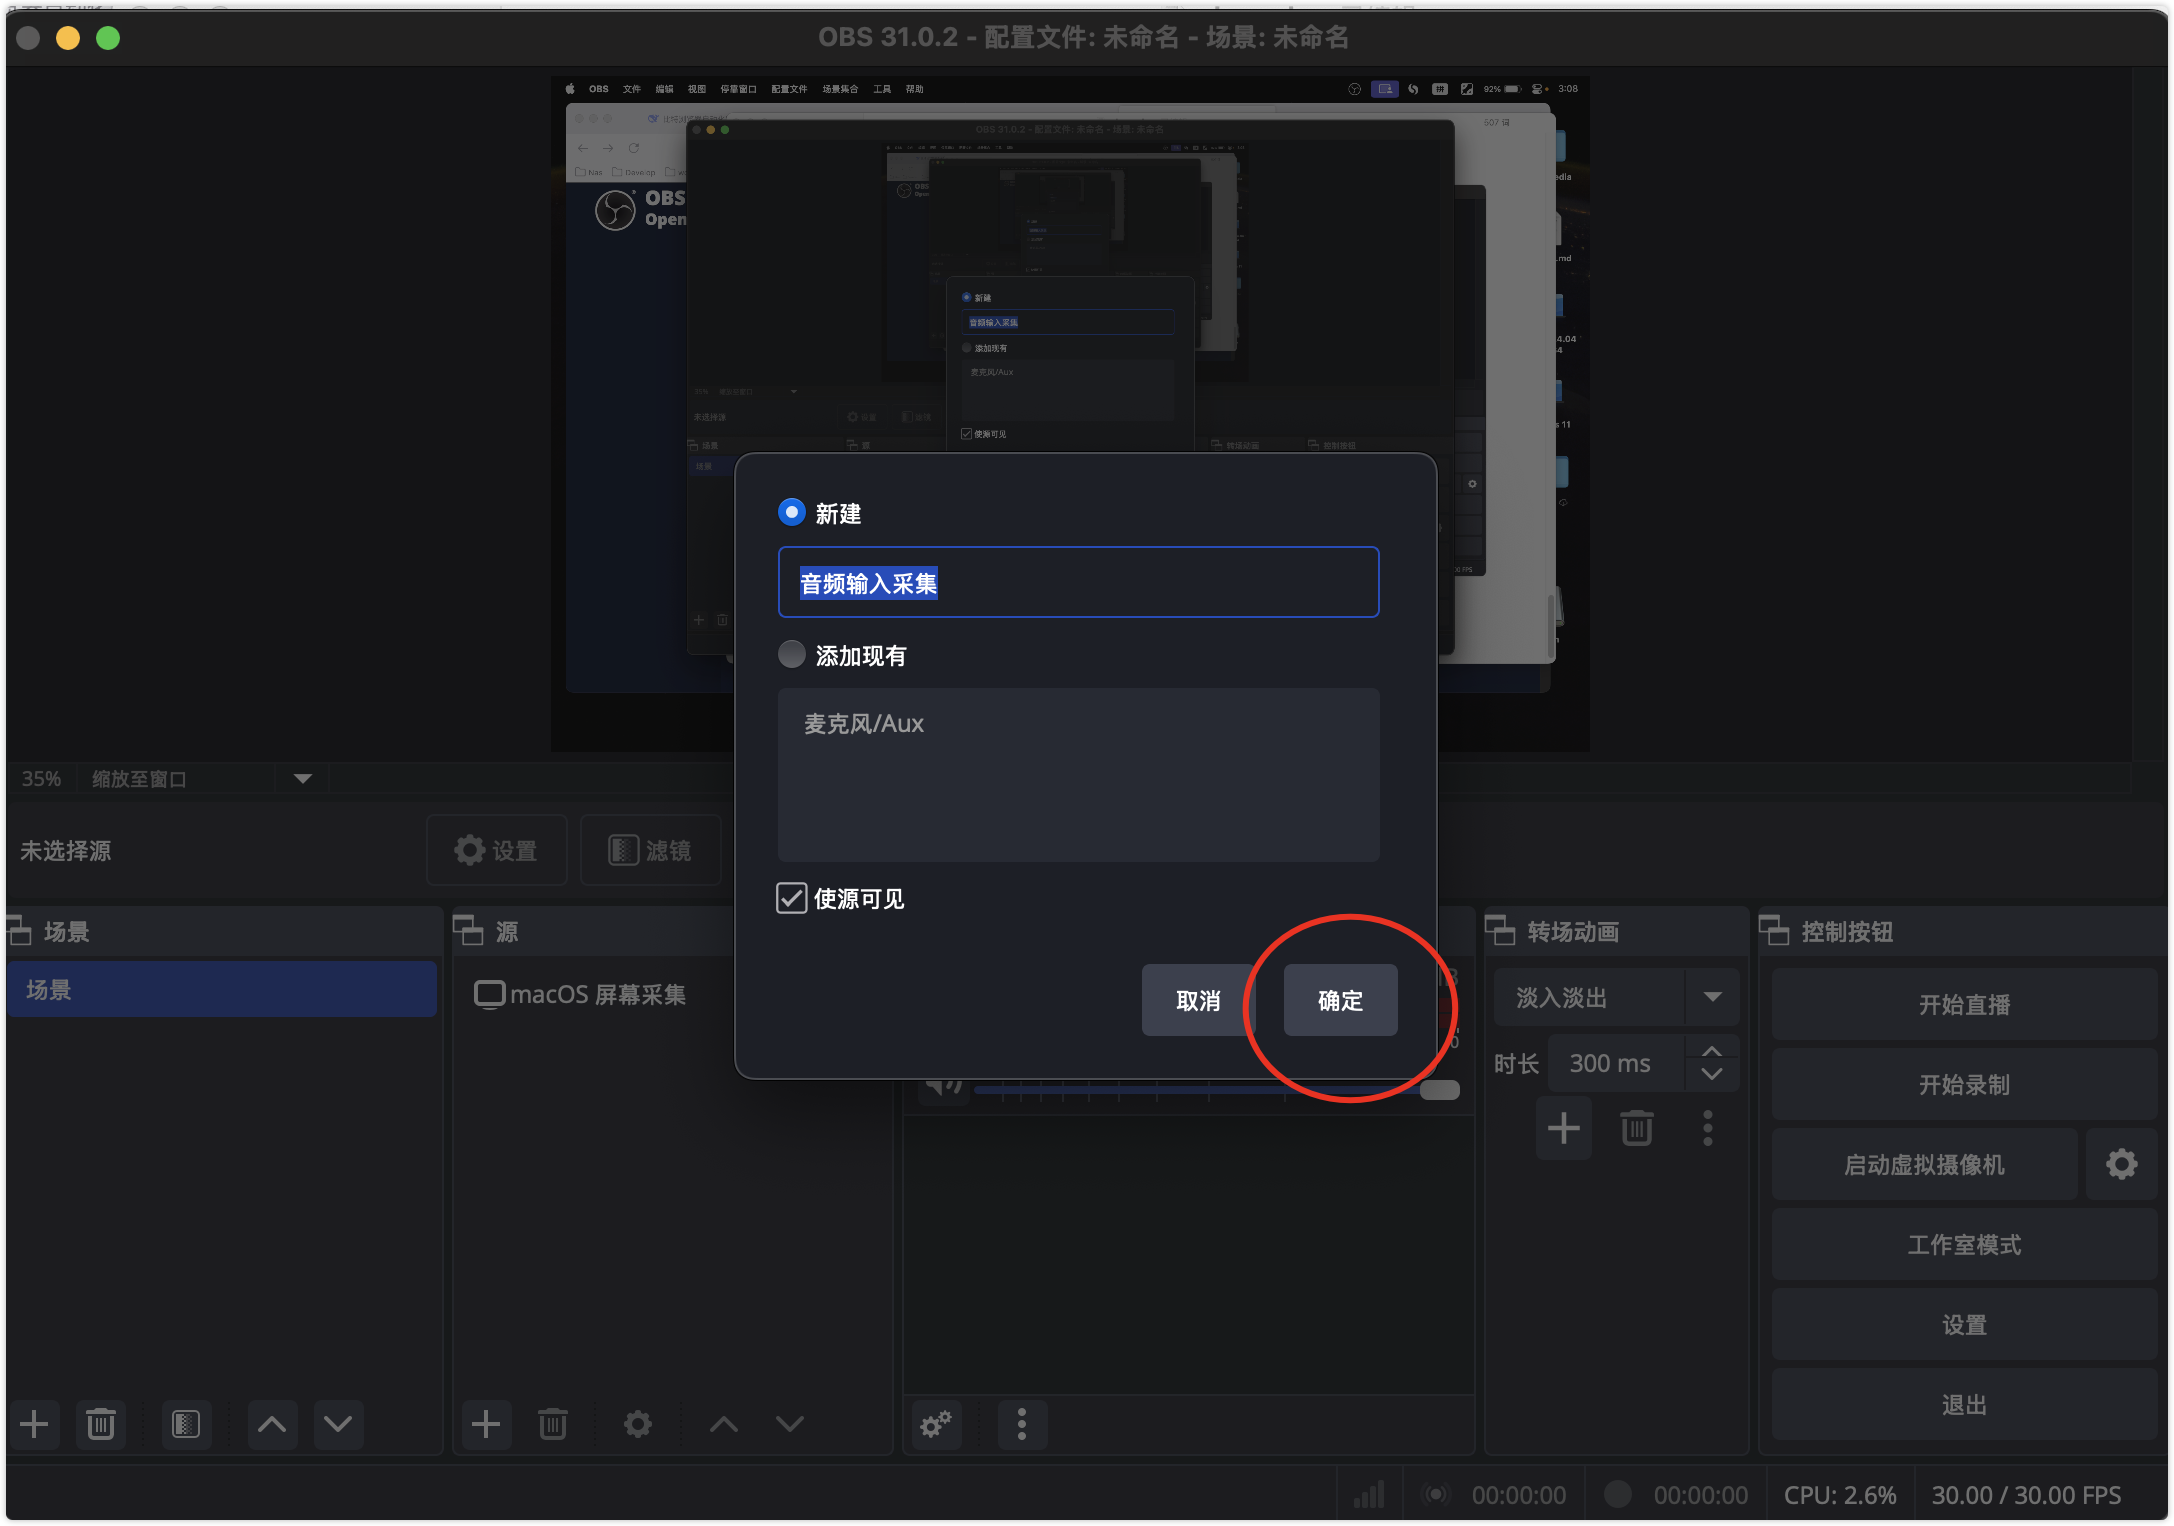Click the recording status dot icon
2174x1526 pixels.
coord(1618,1494)
